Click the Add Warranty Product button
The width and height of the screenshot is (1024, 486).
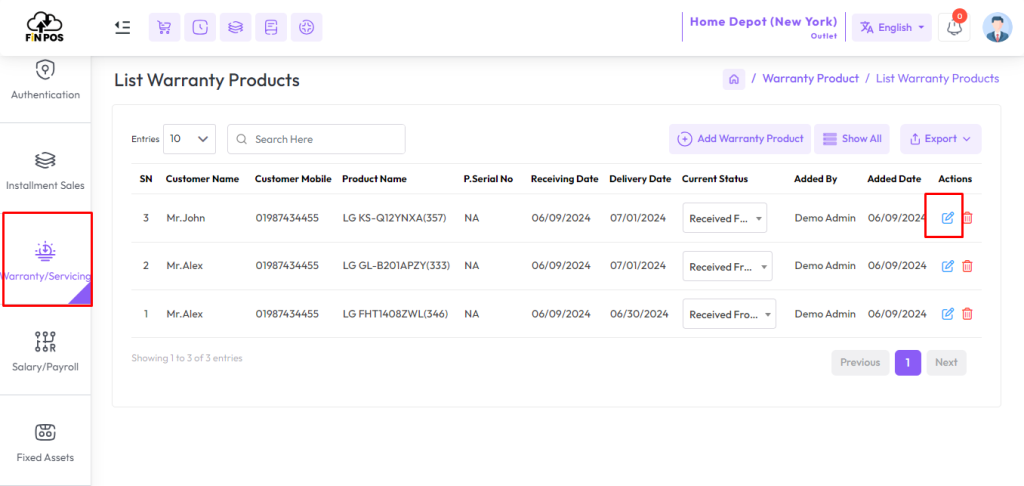(x=740, y=139)
